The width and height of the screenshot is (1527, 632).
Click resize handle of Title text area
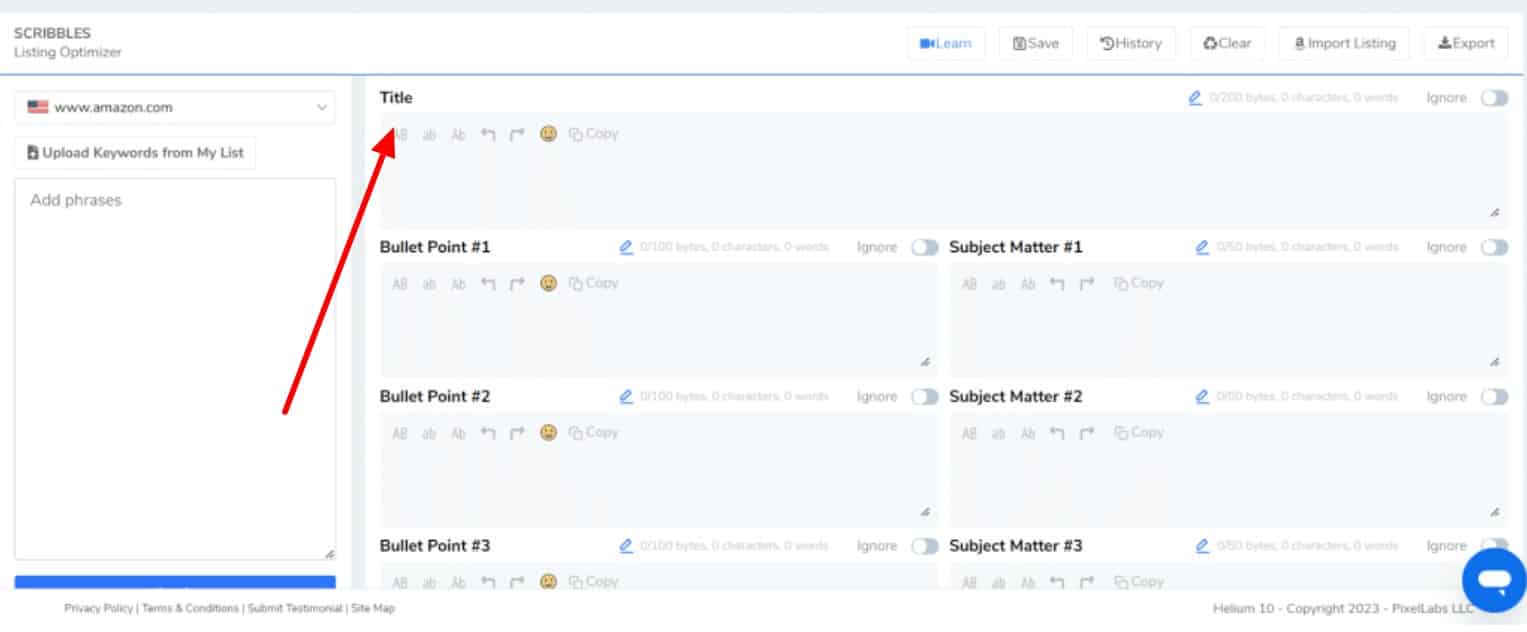click(x=1494, y=212)
